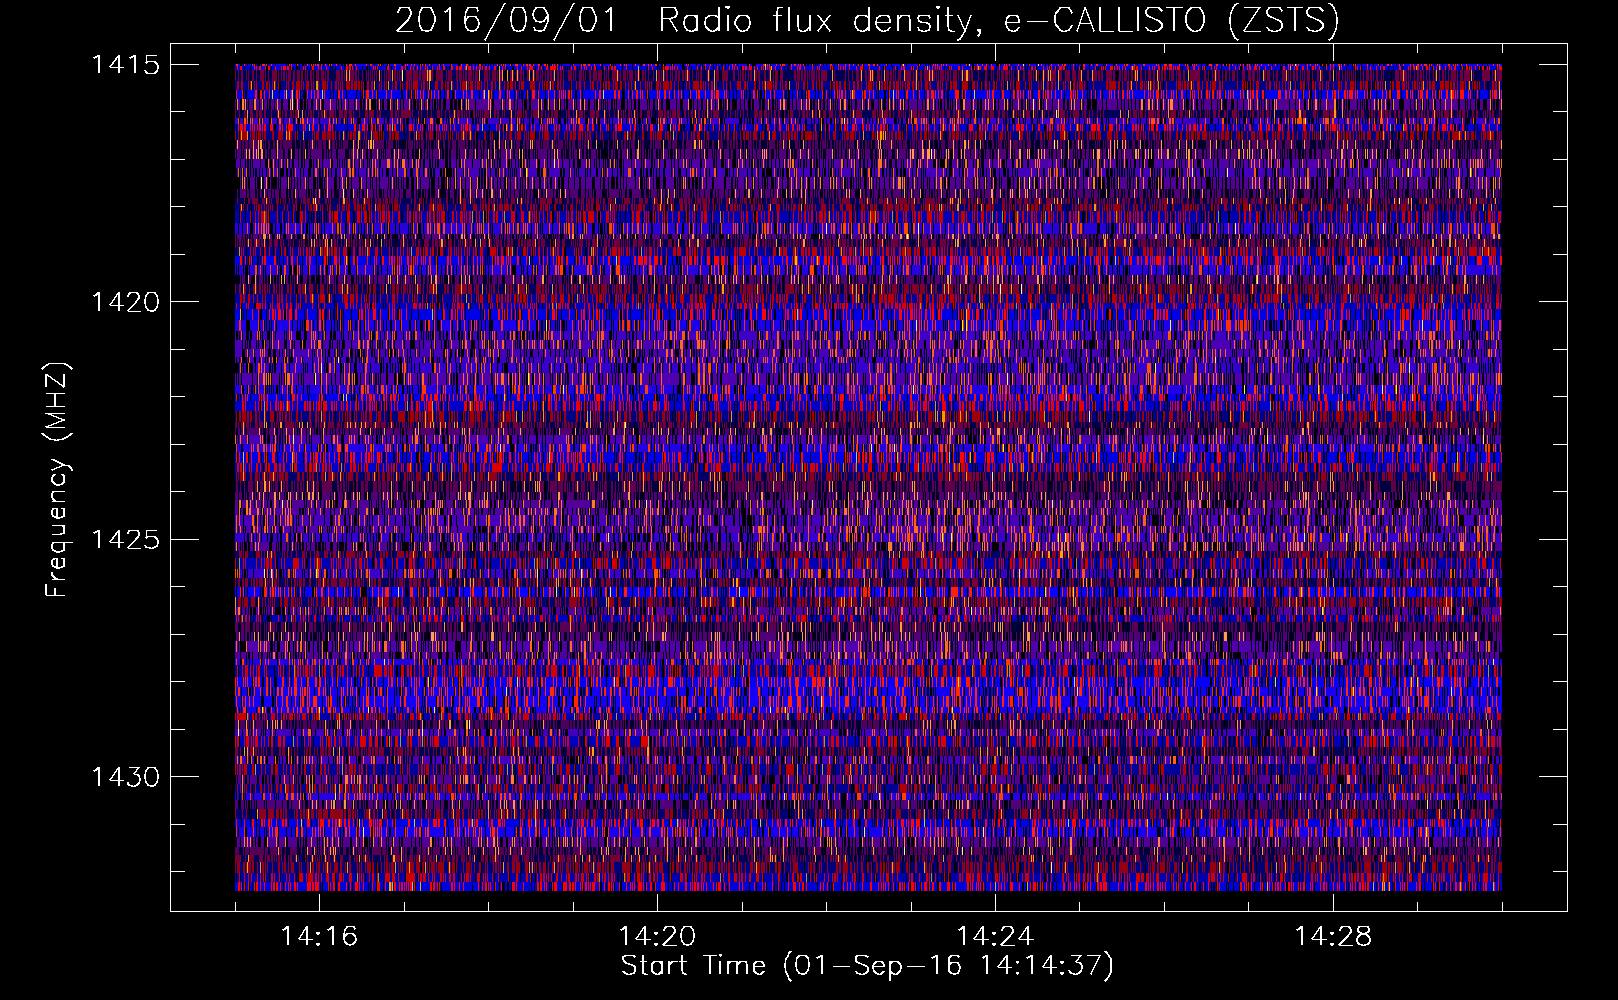Click the "Frequency (MHZ)" axis label
The image size is (1618, 1000).
57,479
